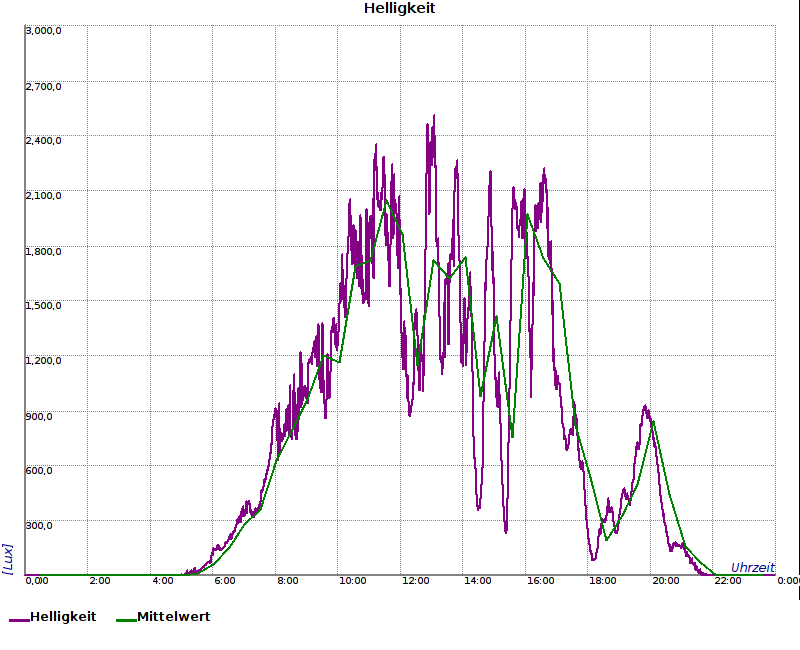Click the 2,700,0 y-axis value
This screenshot has width=800, height=650.
[43, 86]
